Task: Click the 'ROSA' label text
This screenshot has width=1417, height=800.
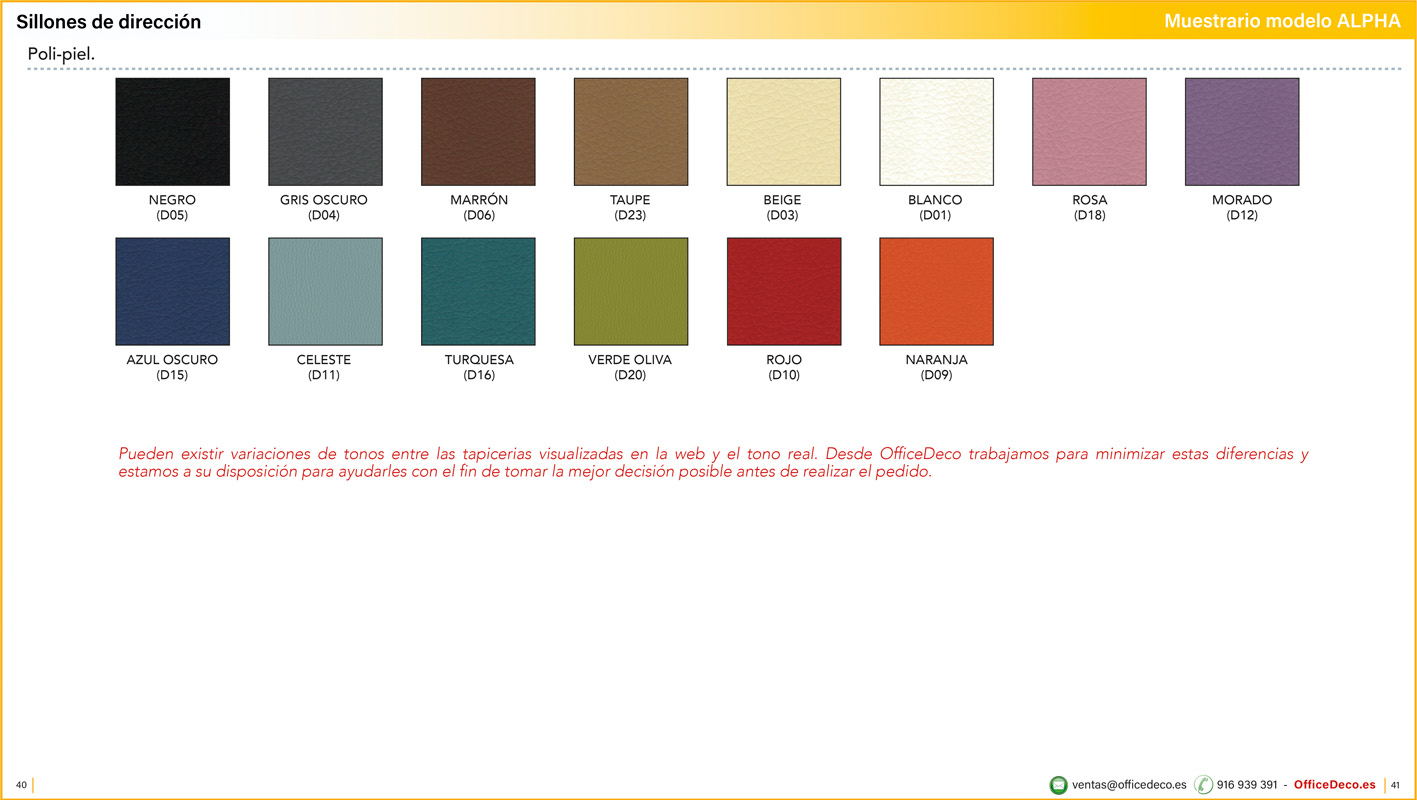Action: pos(1090,200)
